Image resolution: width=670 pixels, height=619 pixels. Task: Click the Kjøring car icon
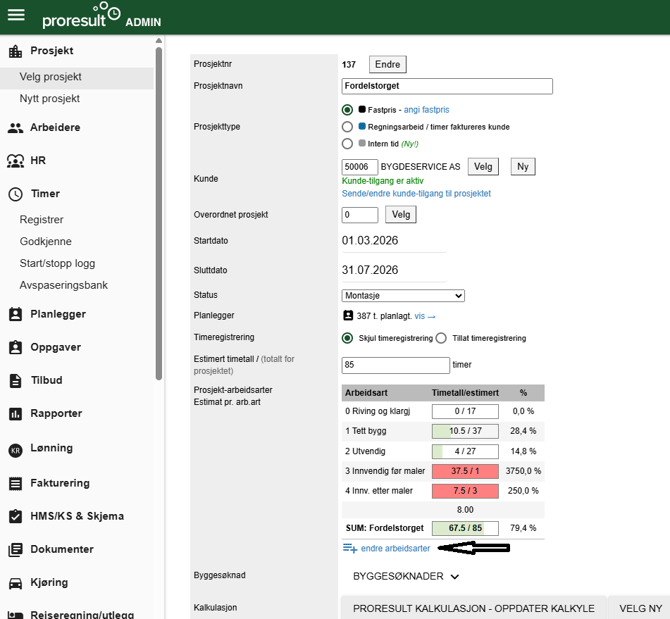click(x=15, y=583)
